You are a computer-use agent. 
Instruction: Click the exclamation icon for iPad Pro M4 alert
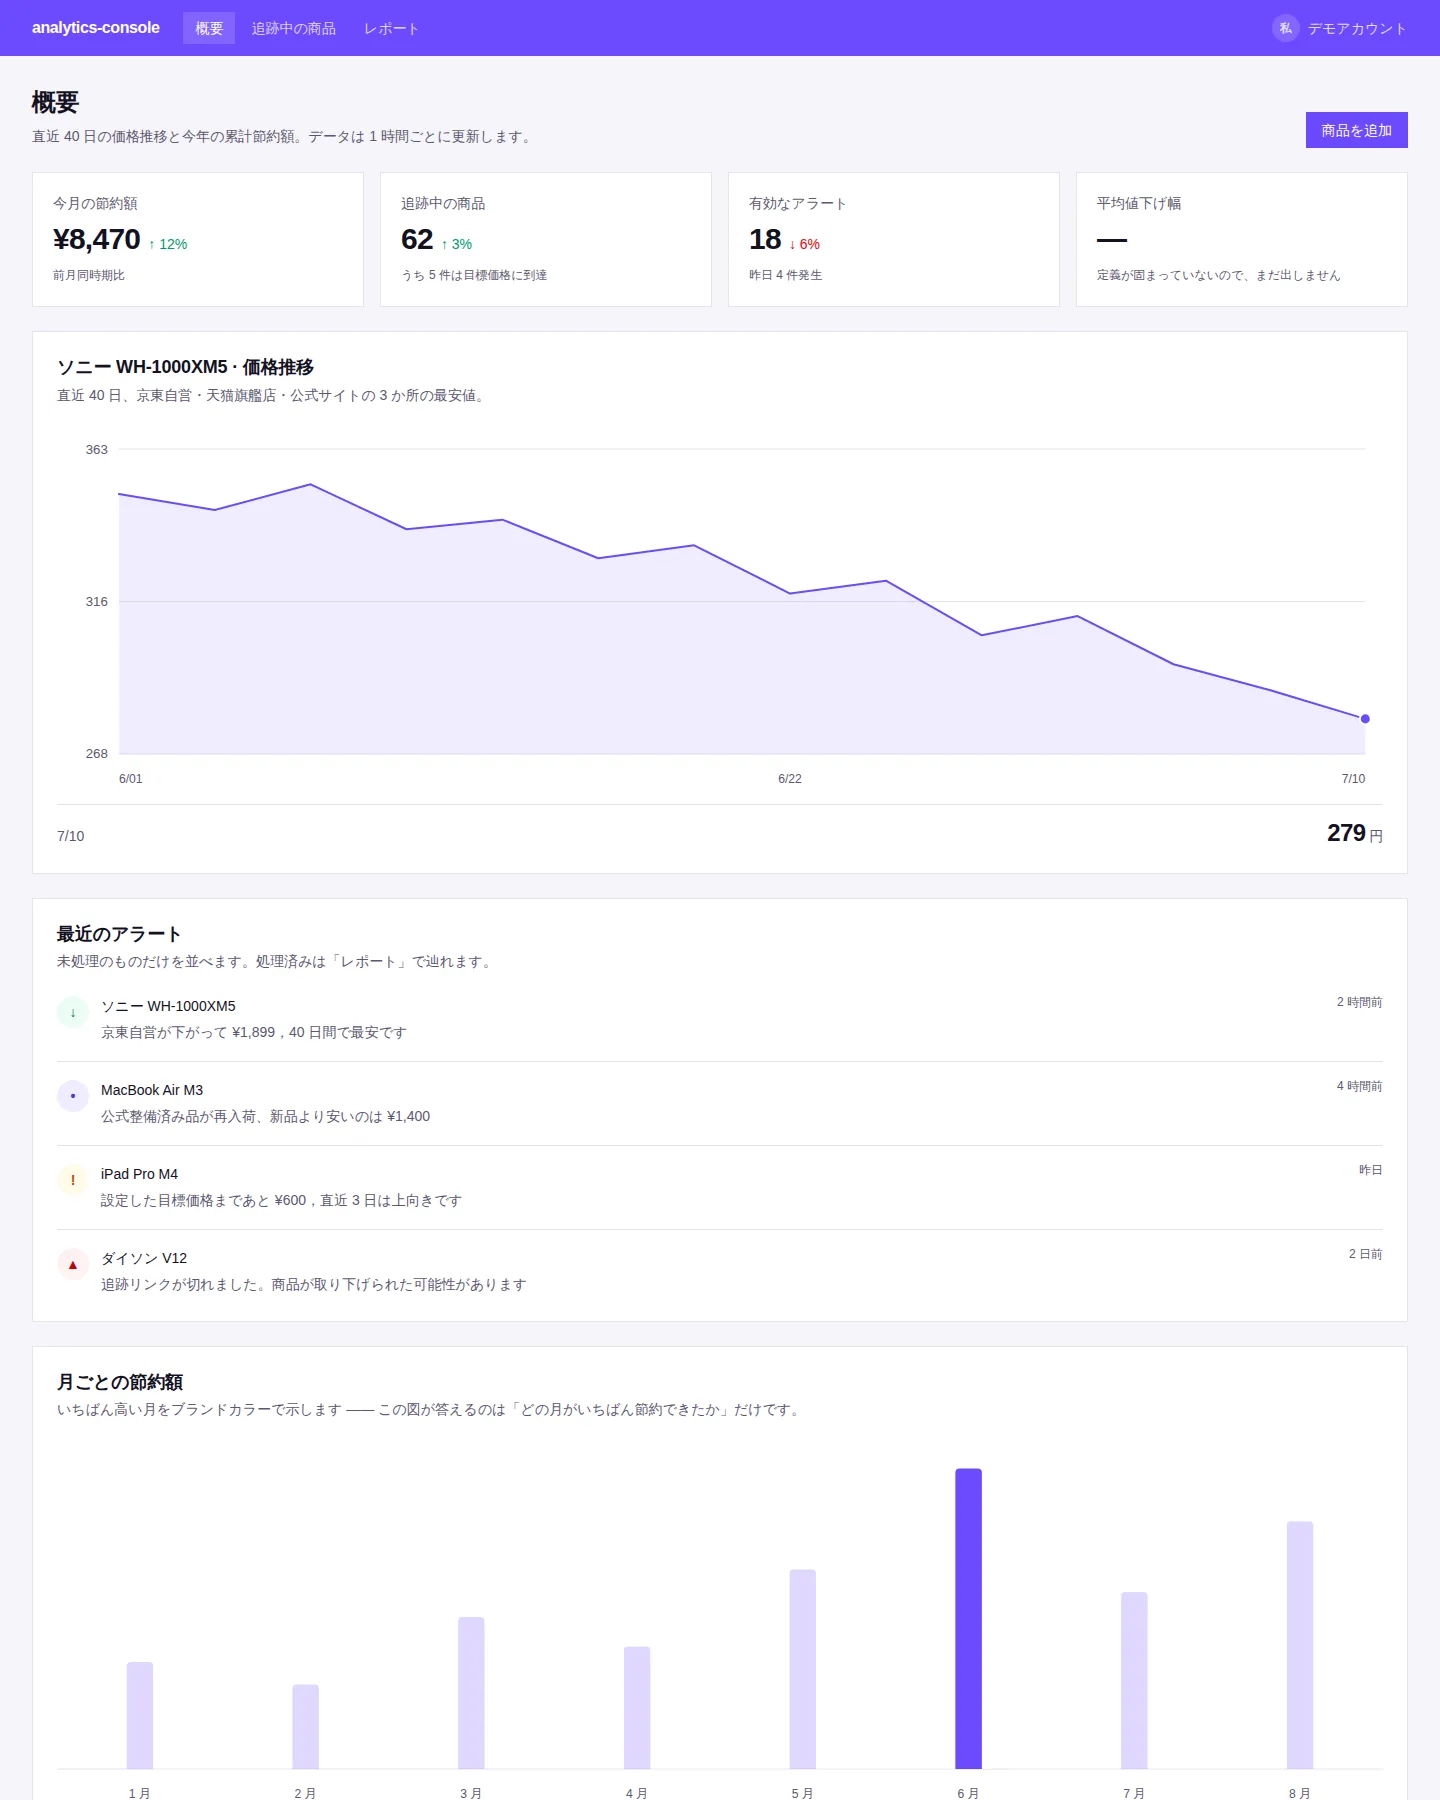73,1180
